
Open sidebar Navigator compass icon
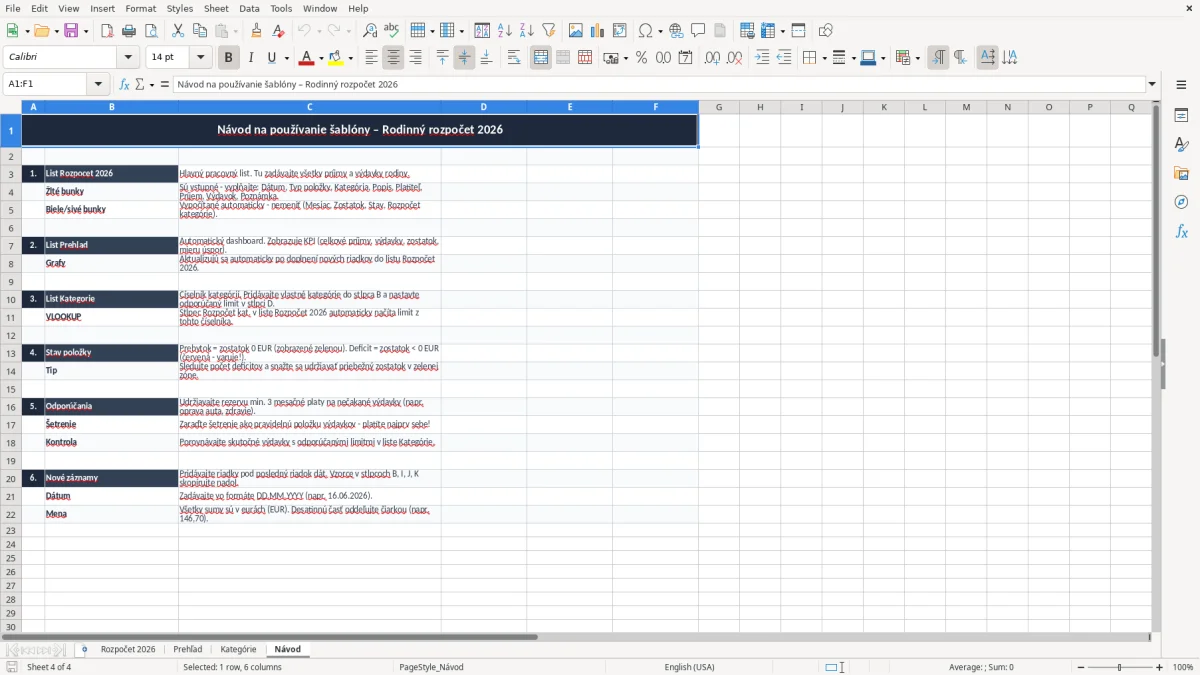[1181, 203]
